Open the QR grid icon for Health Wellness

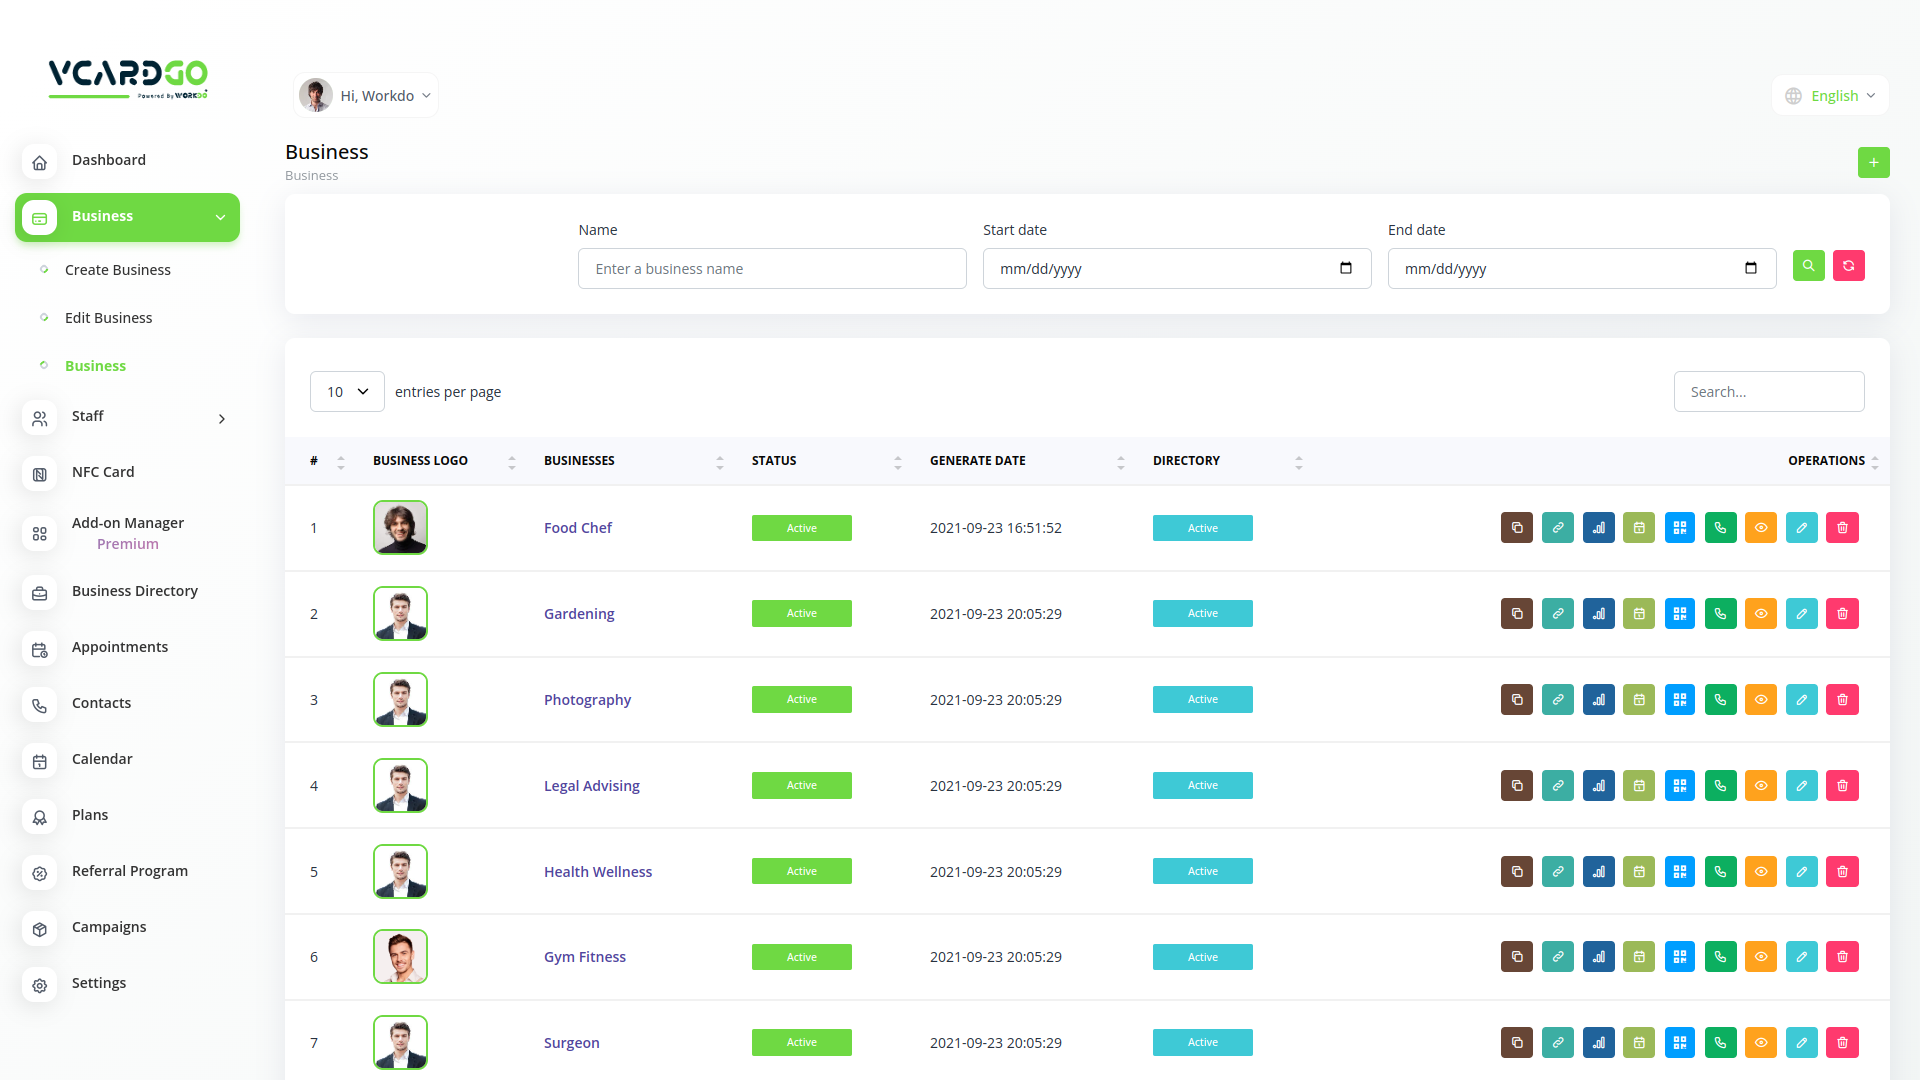coord(1680,872)
